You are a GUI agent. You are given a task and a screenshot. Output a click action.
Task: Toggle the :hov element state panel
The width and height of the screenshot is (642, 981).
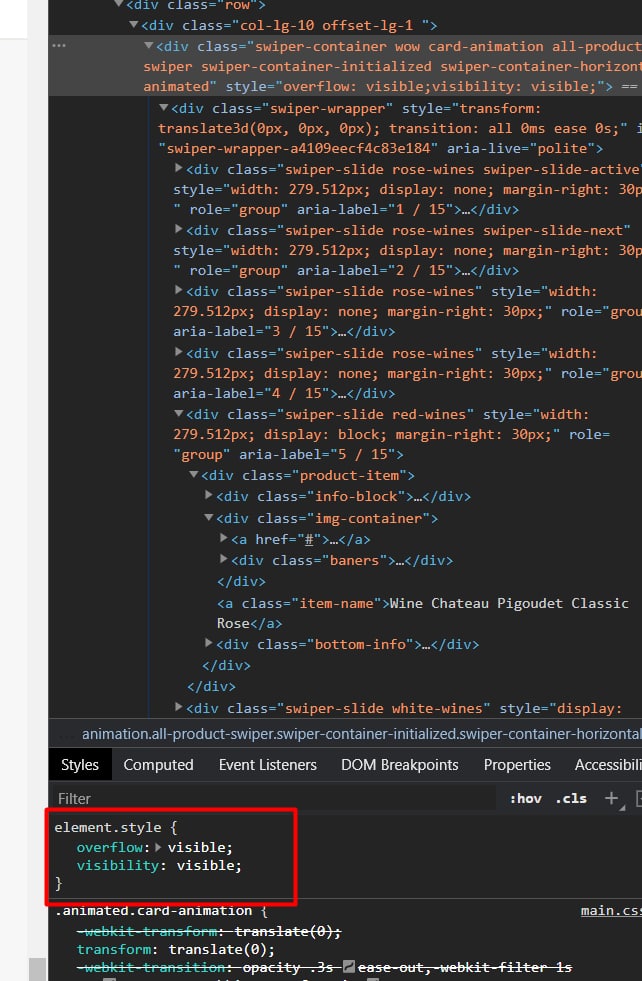pyautogui.click(x=526, y=798)
